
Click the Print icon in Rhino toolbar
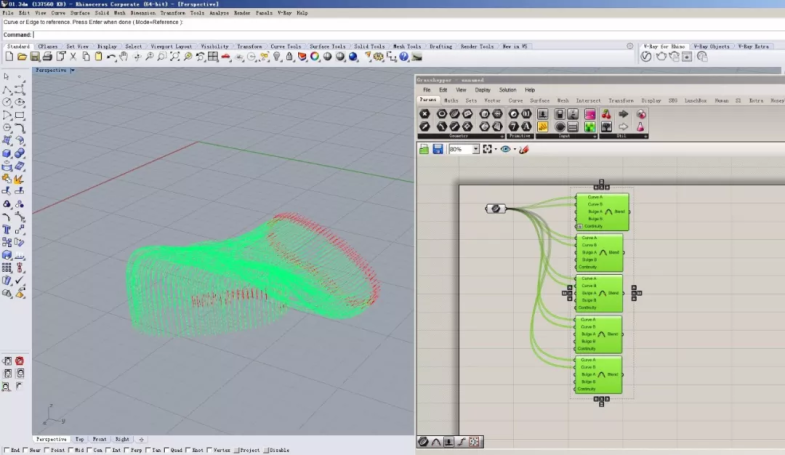49,58
